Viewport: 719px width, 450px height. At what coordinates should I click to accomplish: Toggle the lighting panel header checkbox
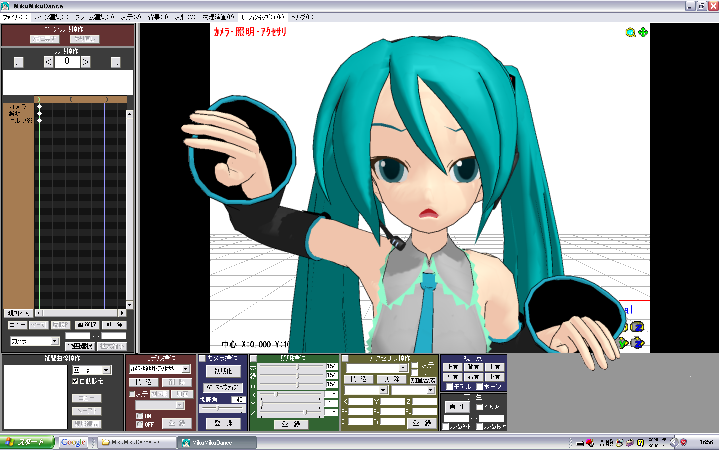pos(254,359)
